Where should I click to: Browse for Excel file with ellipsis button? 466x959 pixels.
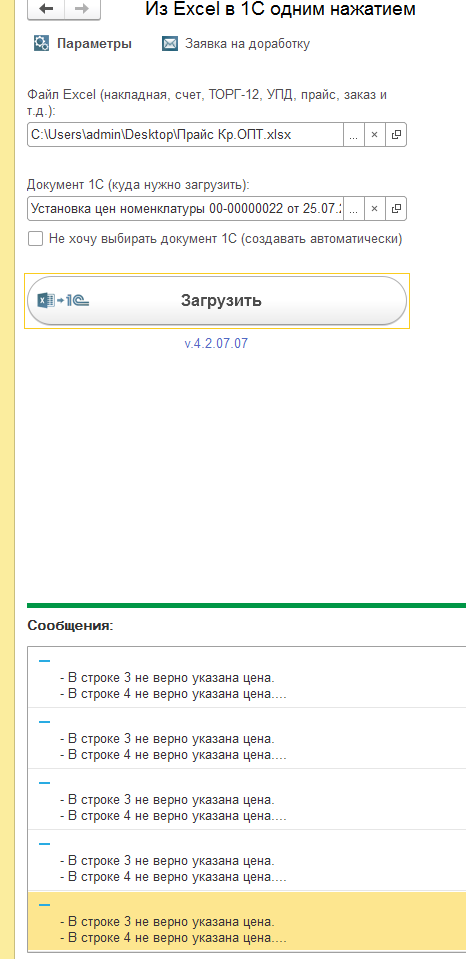(x=353, y=135)
